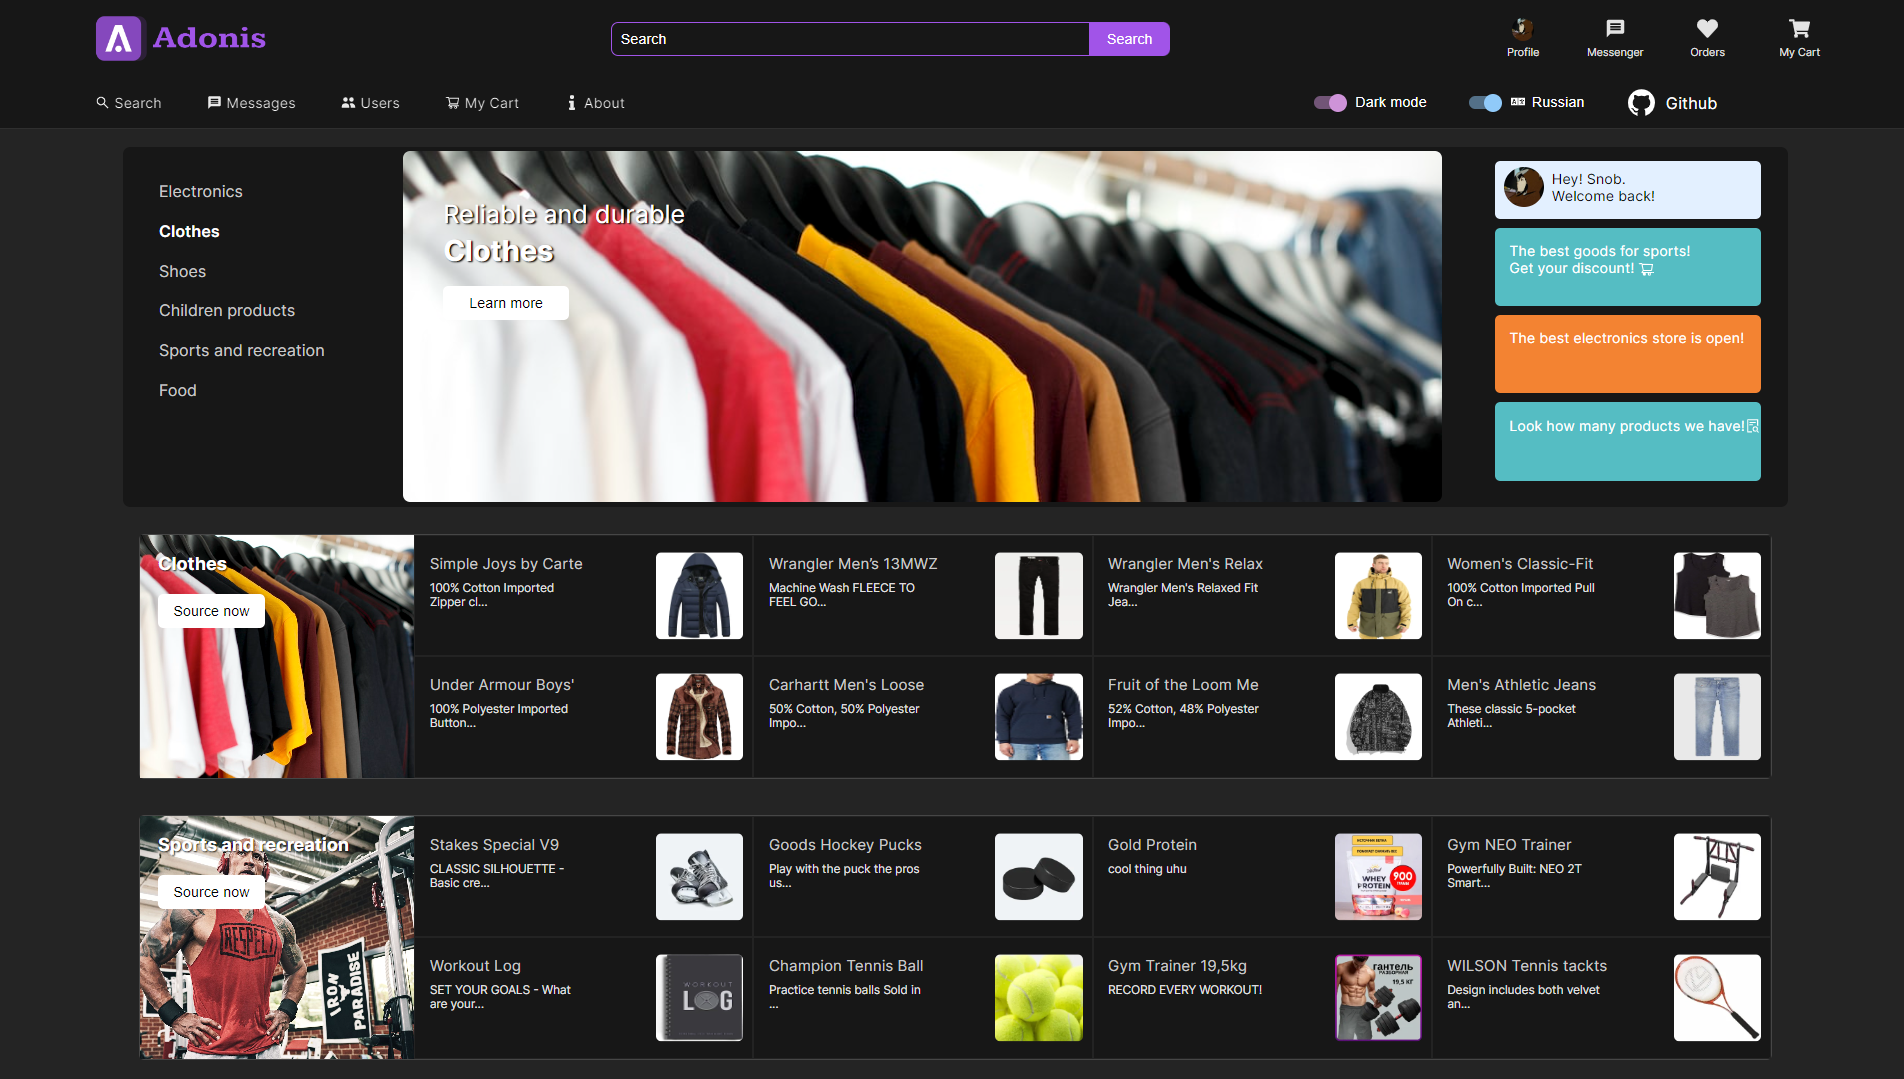Open the Champion Tennis Ball thumbnail
The height and width of the screenshot is (1079, 1904).
[x=1038, y=997]
